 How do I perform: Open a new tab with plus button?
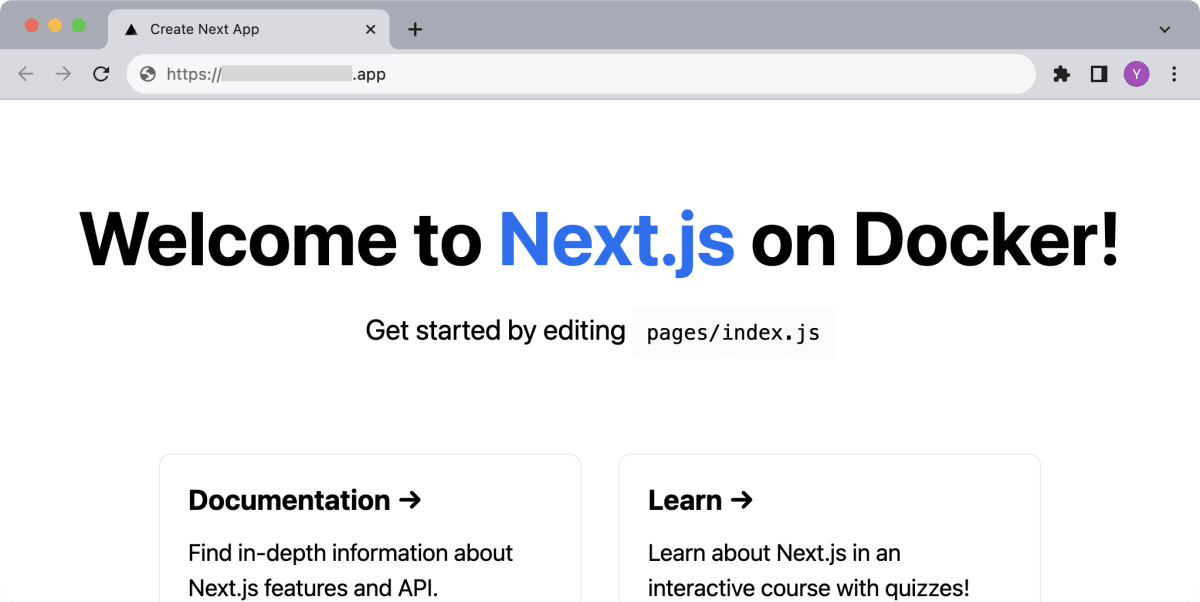pyautogui.click(x=415, y=29)
